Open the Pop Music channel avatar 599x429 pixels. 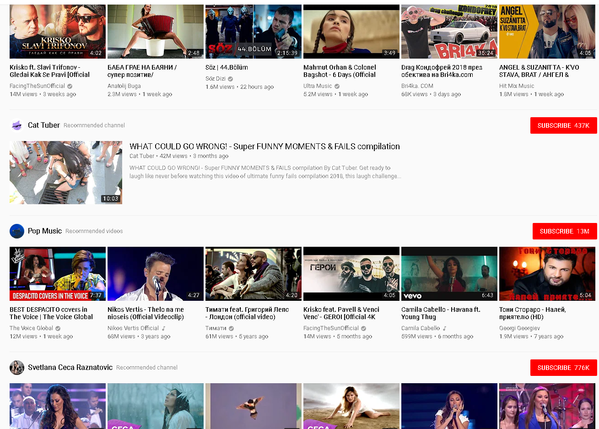[x=17, y=231]
